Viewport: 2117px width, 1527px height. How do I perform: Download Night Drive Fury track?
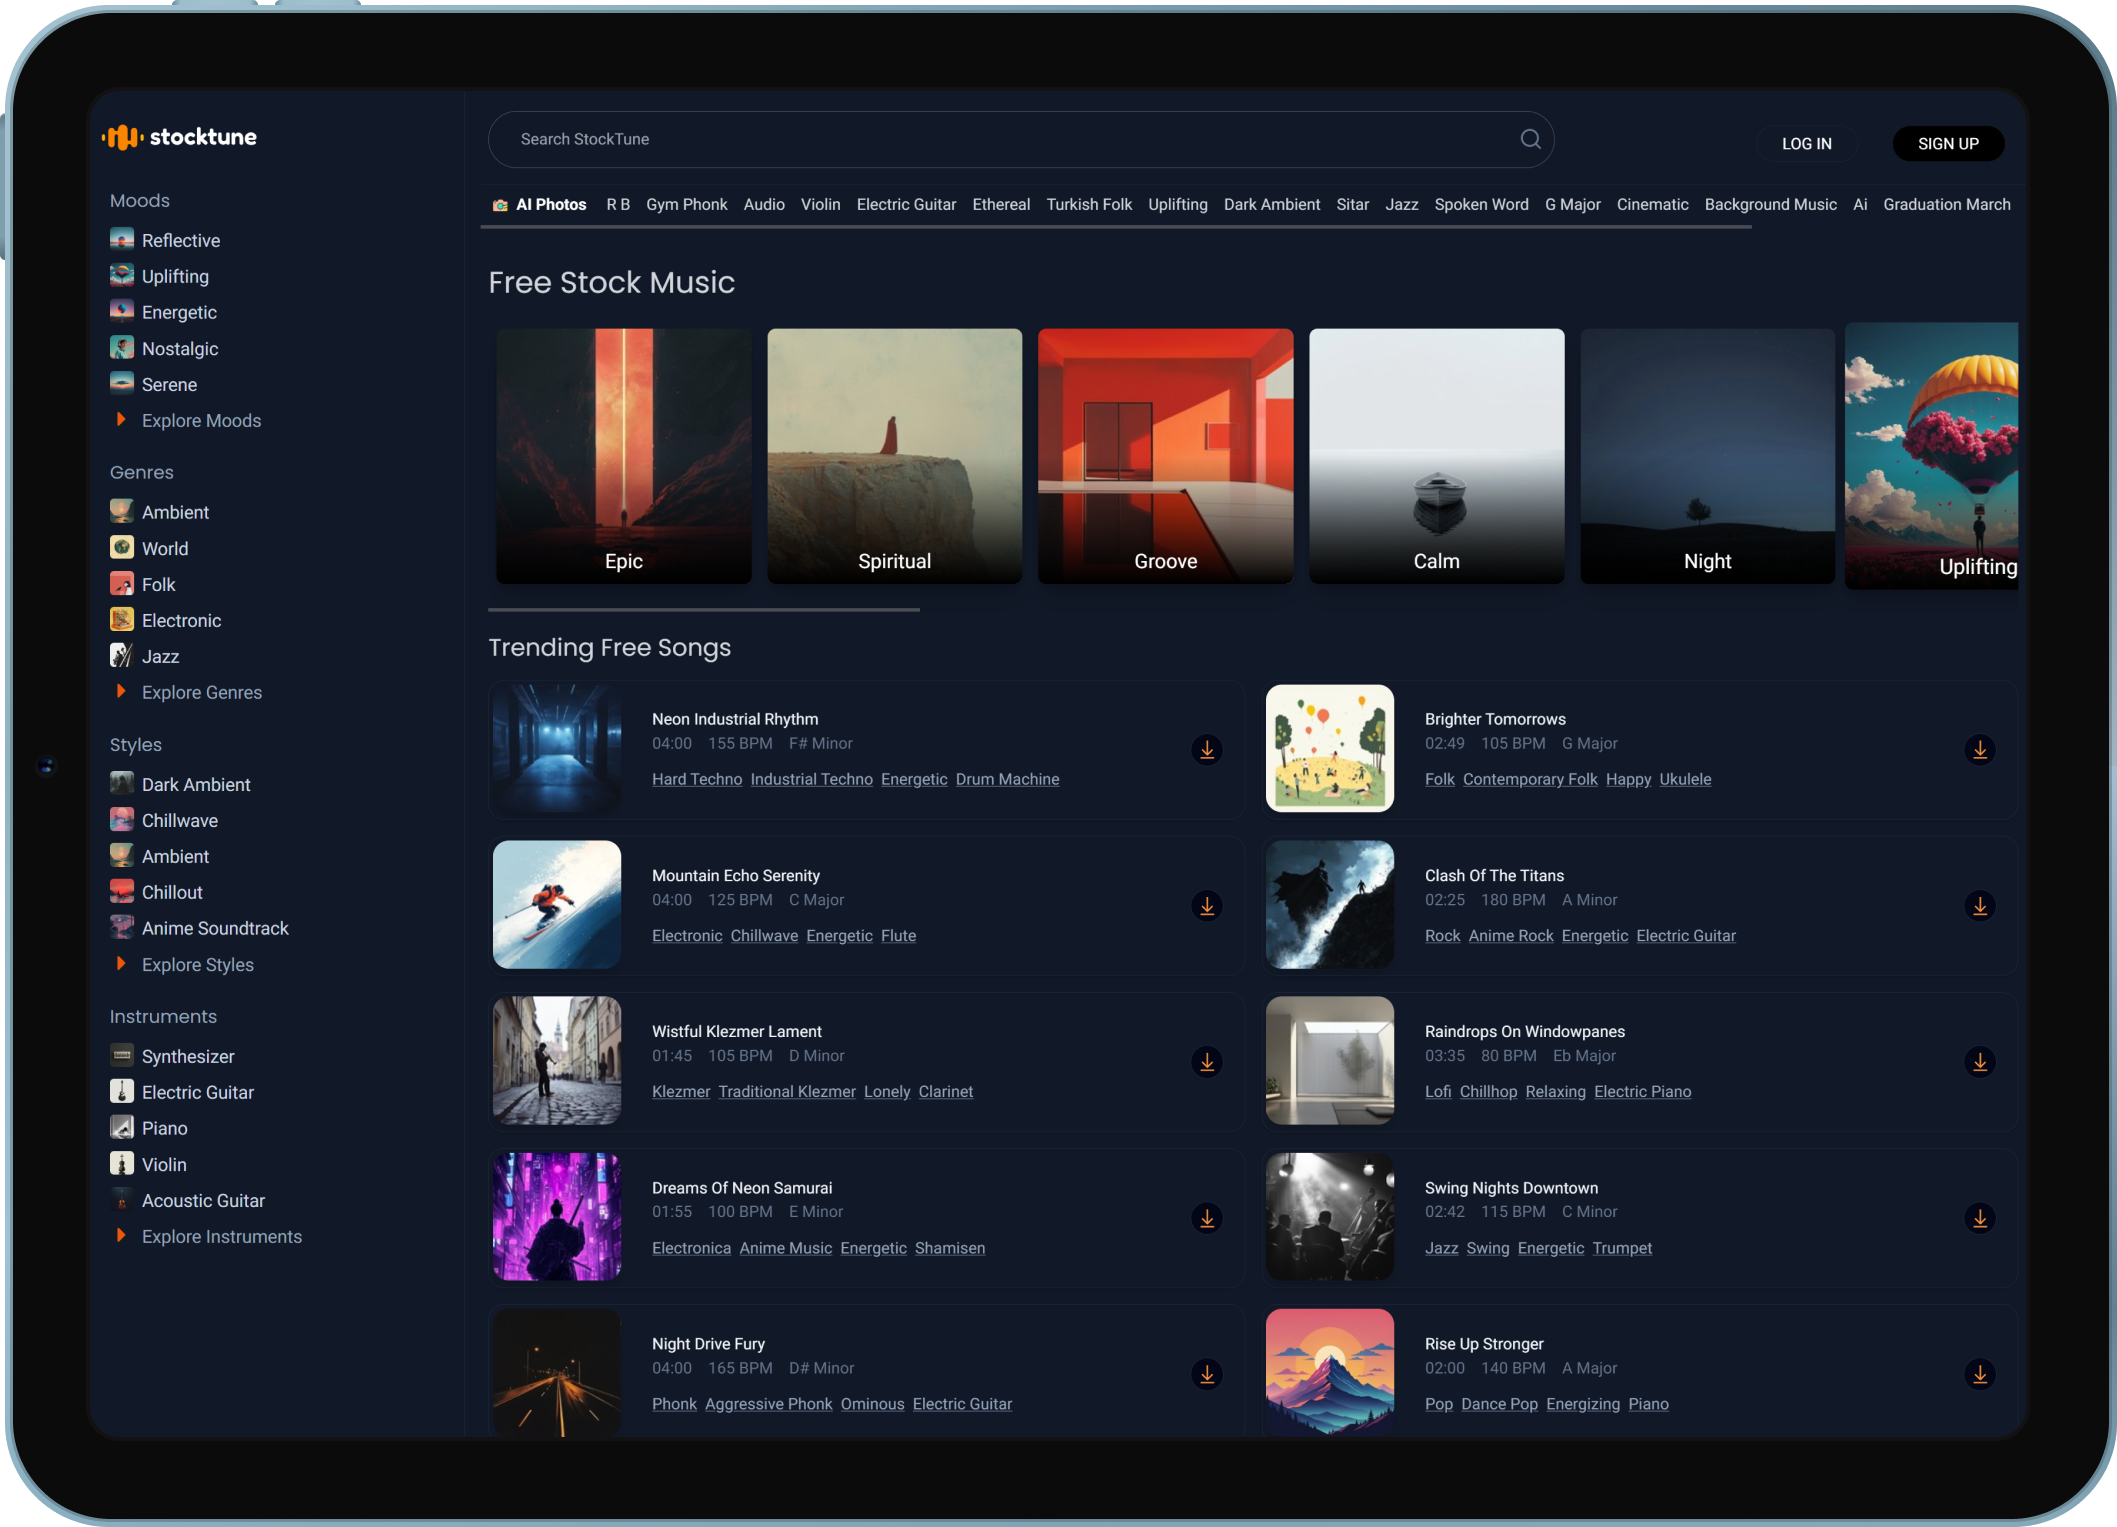tap(1207, 1375)
